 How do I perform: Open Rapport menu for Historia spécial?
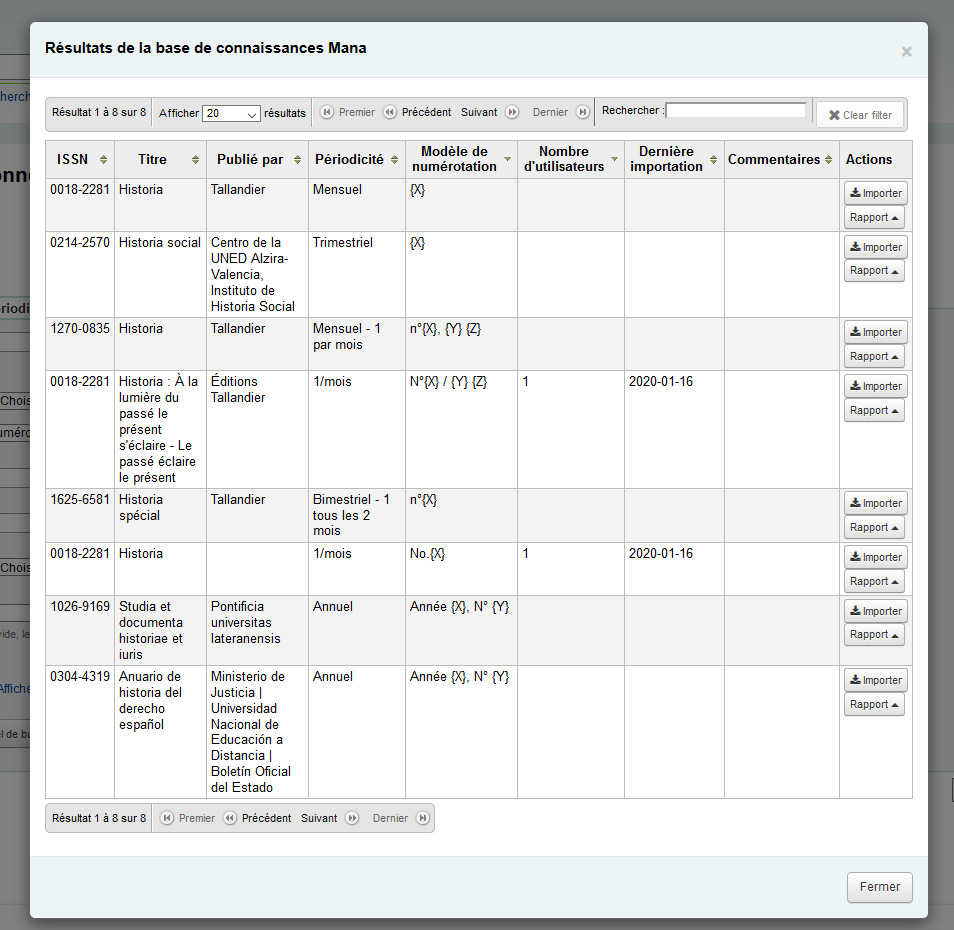coord(874,527)
